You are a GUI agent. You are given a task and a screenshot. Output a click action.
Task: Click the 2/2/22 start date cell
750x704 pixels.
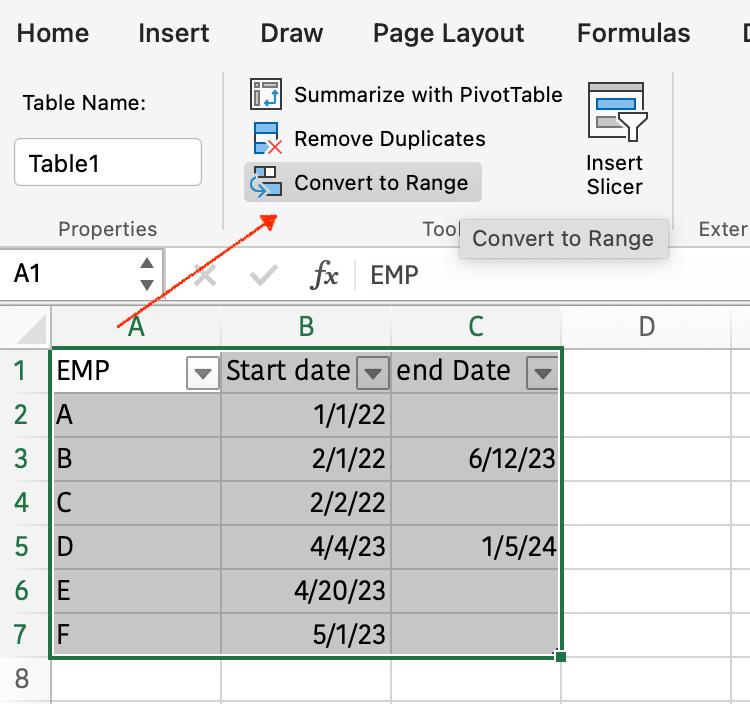point(306,503)
